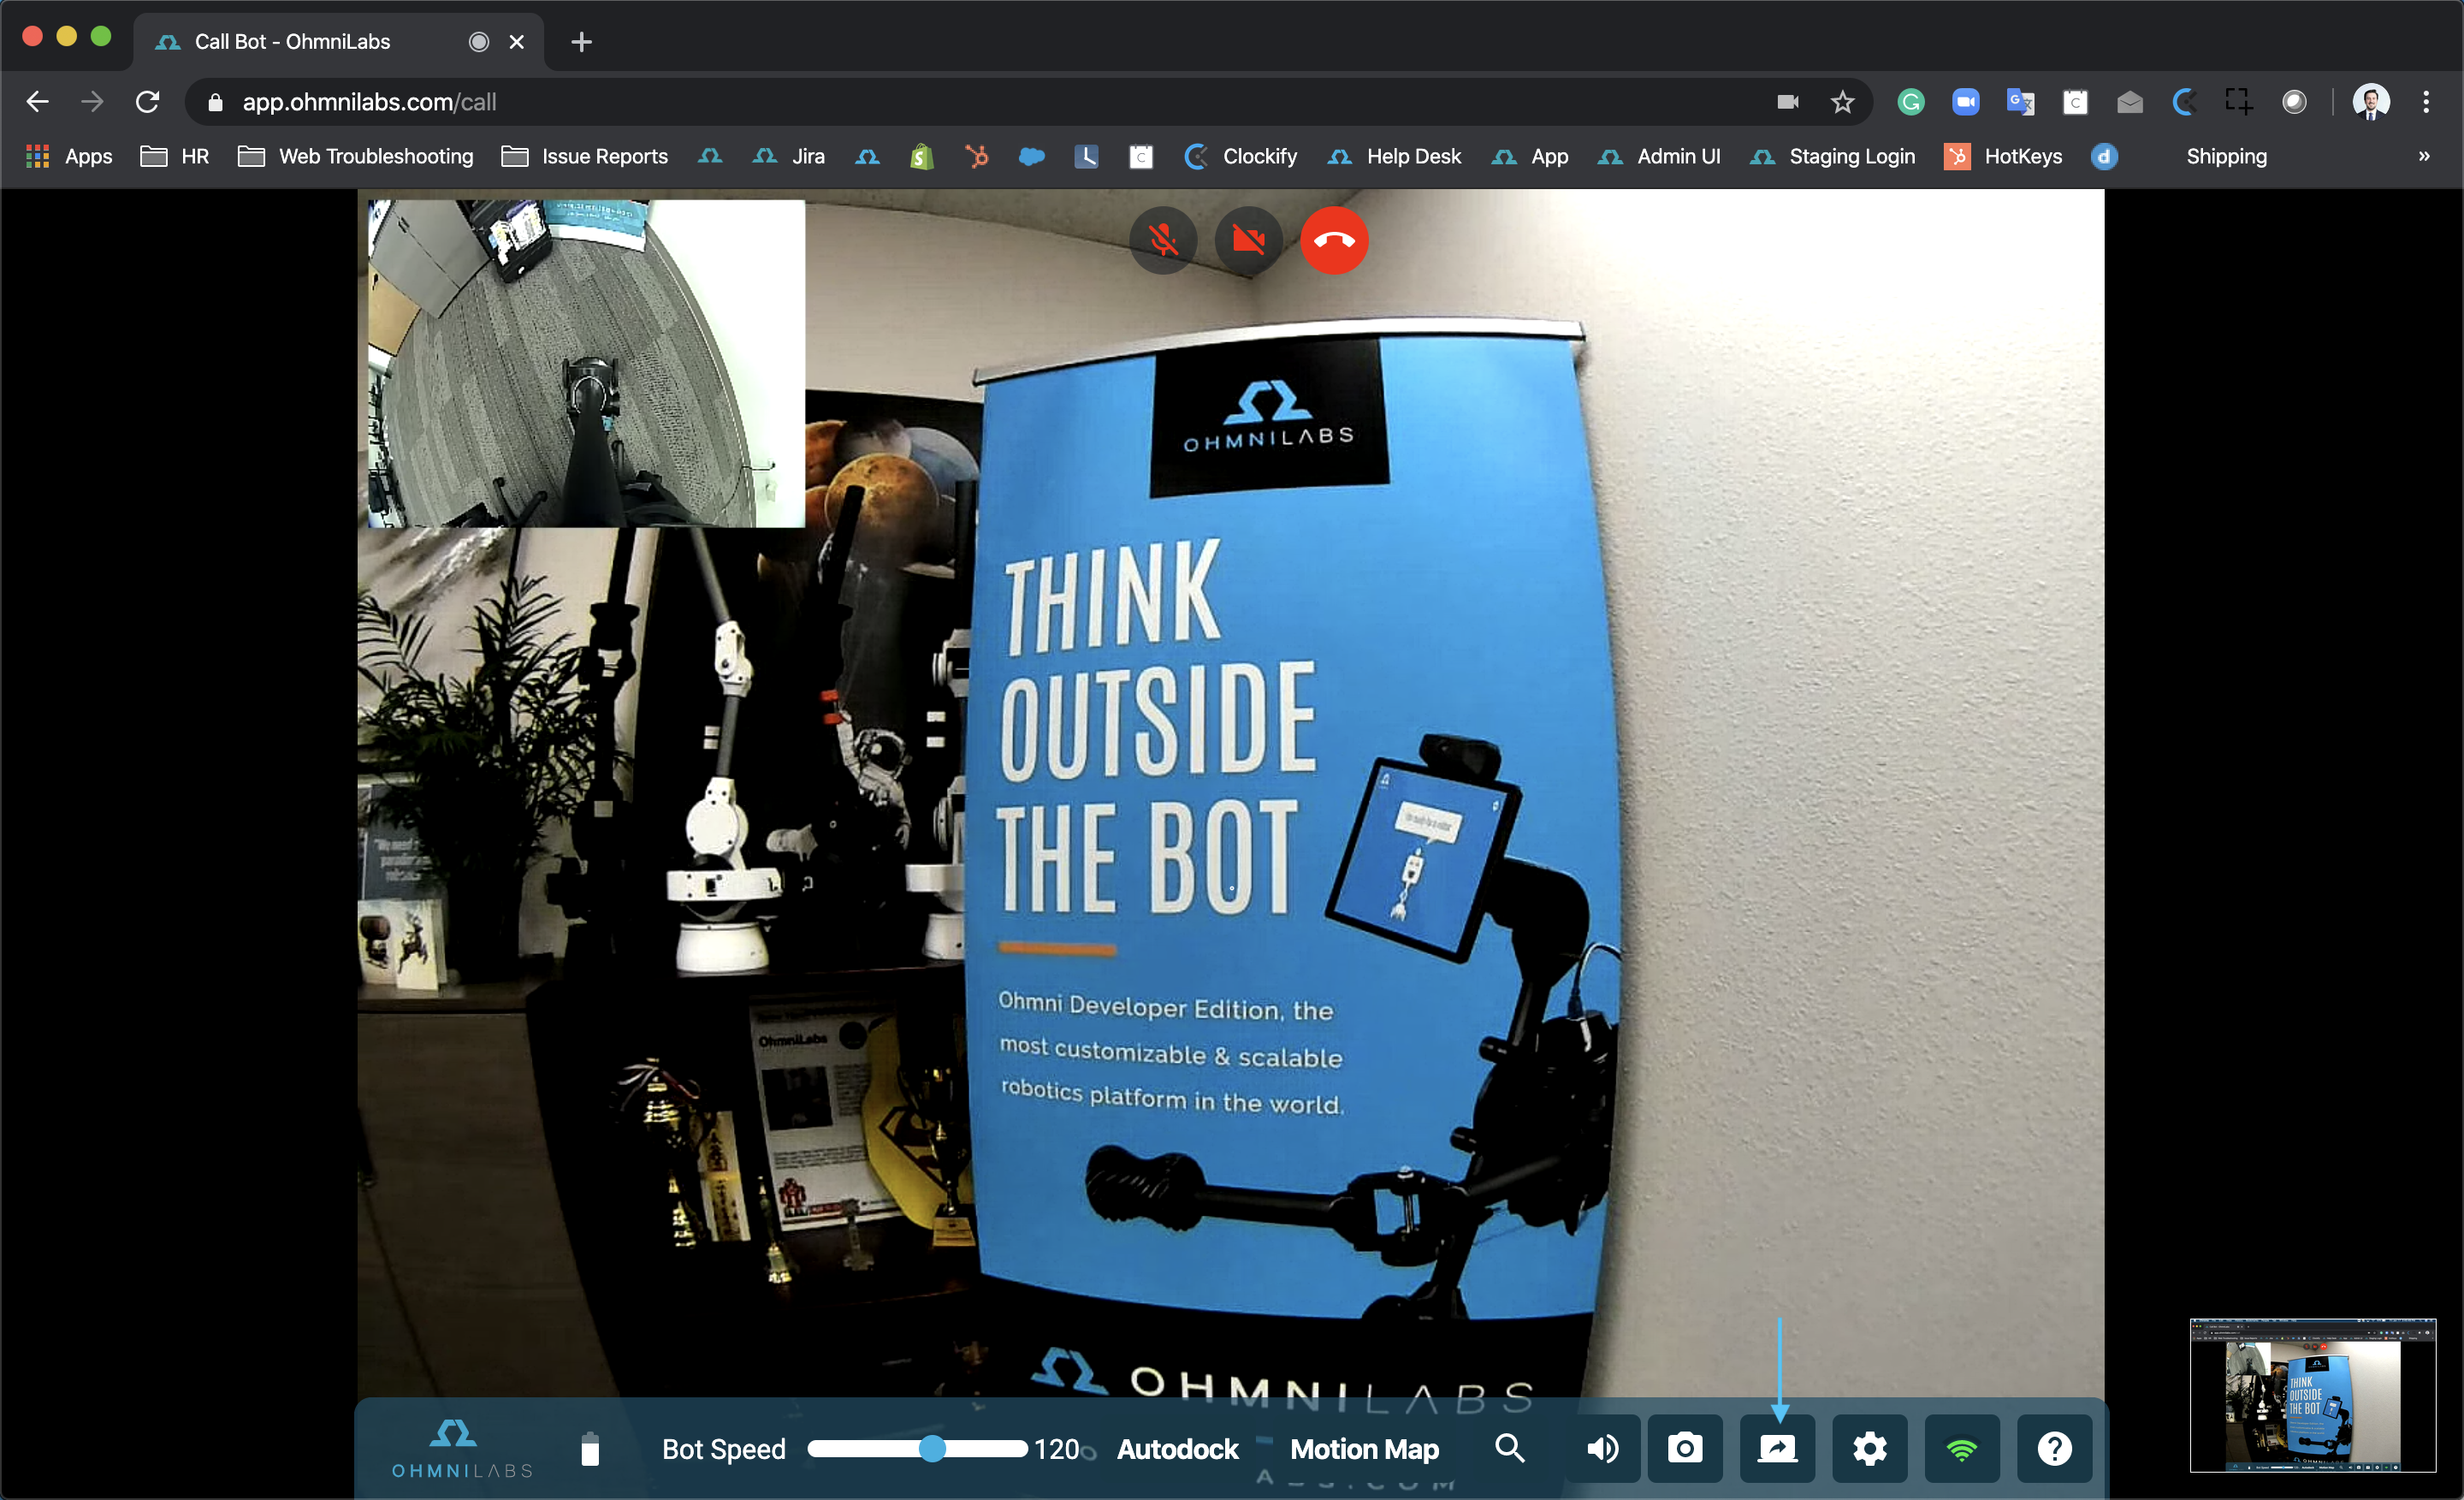Viewport: 2464px width, 1500px height.
Task: Open the Admin UI bookmark
Action: click(1660, 157)
